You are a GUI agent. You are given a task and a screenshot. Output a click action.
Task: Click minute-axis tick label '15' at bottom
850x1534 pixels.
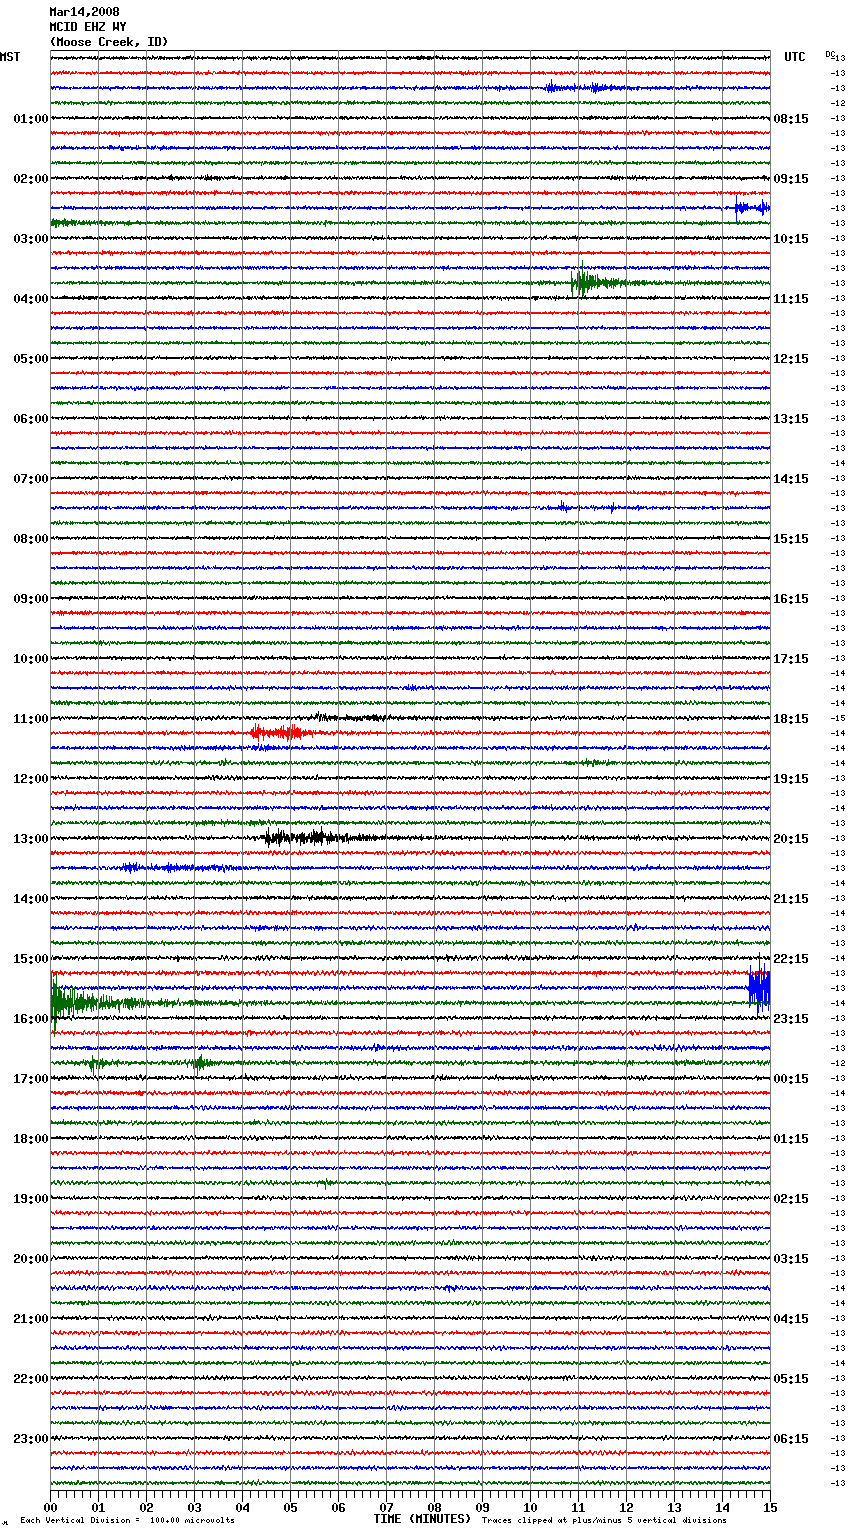tap(770, 1507)
